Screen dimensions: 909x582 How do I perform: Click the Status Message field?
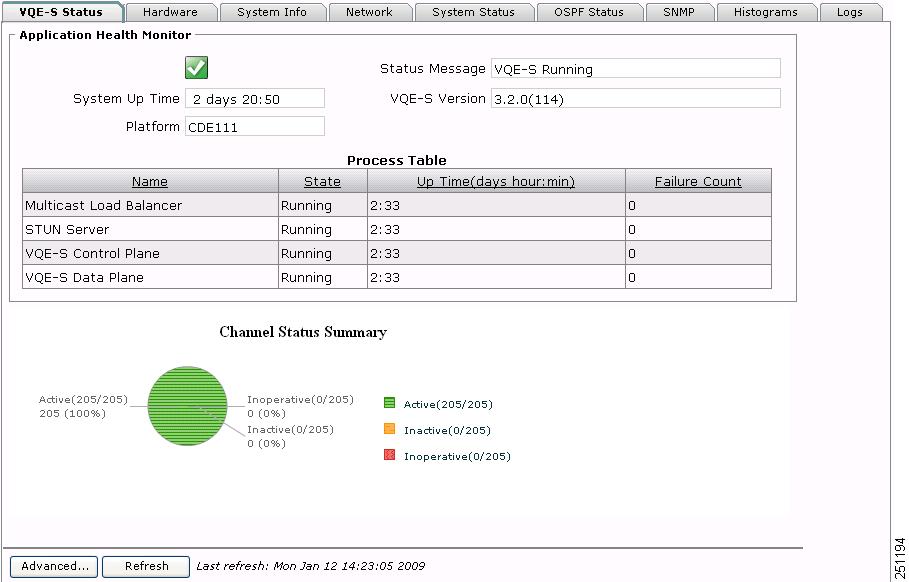[636, 68]
